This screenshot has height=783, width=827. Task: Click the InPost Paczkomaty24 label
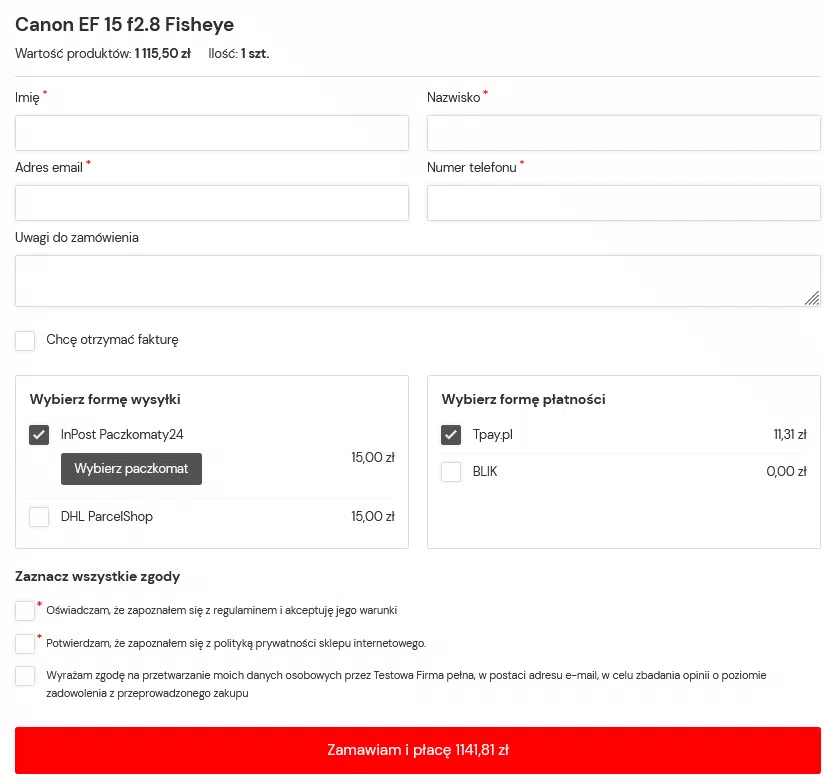[x=122, y=435]
